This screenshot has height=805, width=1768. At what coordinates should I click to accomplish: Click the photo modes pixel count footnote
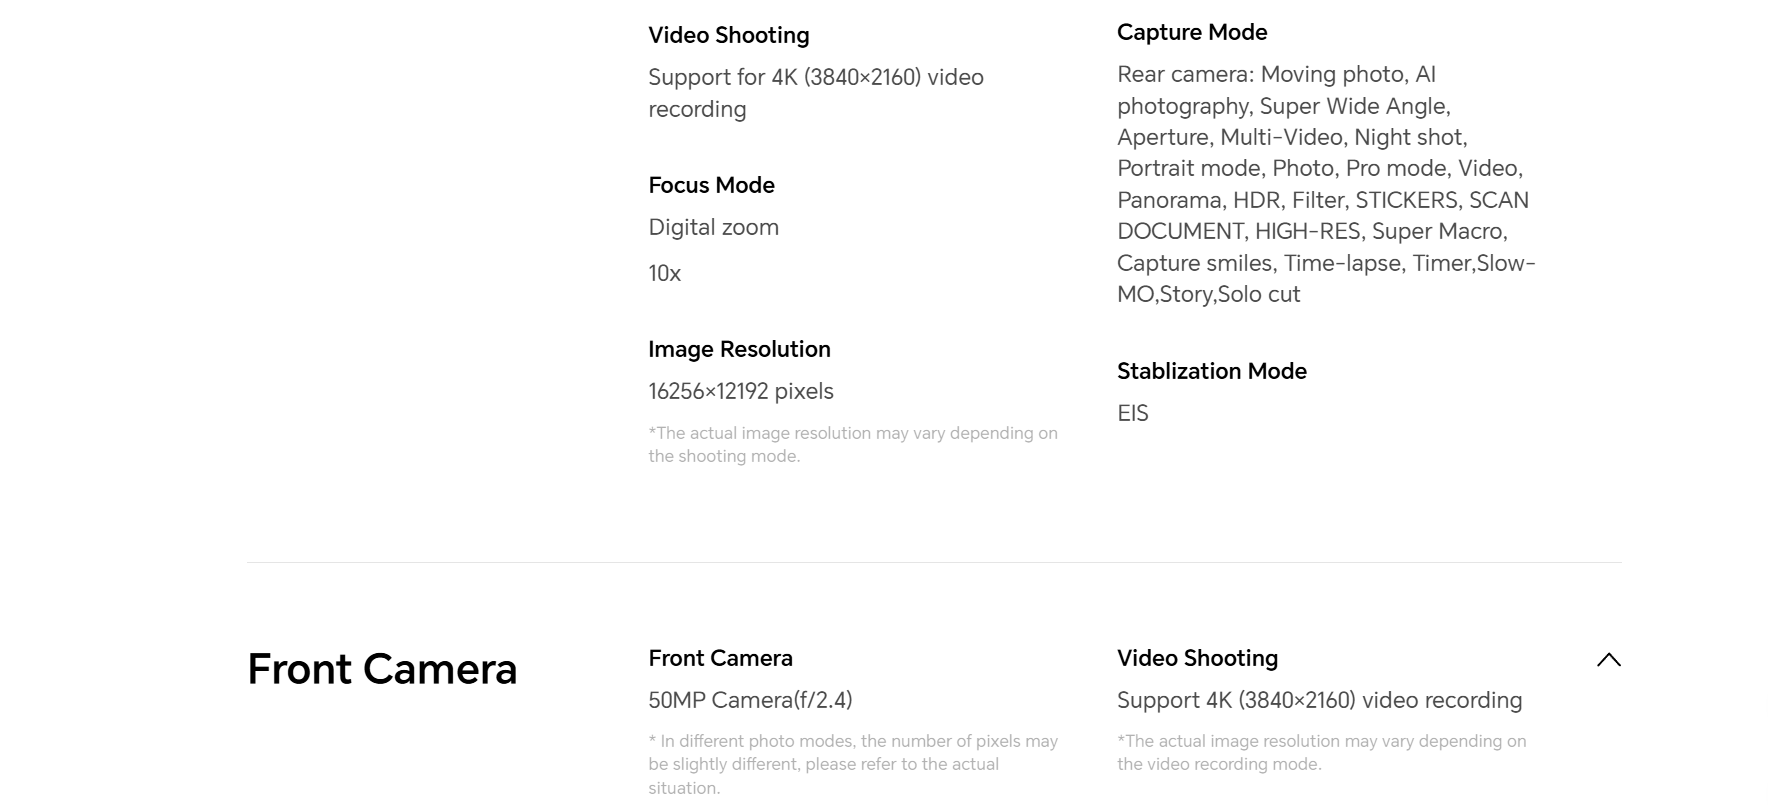pos(853,764)
